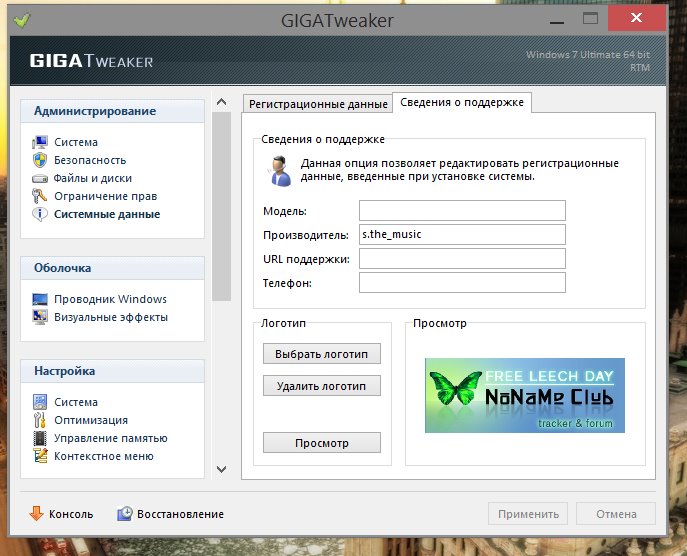The height and width of the screenshot is (556, 687).
Task: Click the Безопасность shield icon
Action: click(40, 160)
